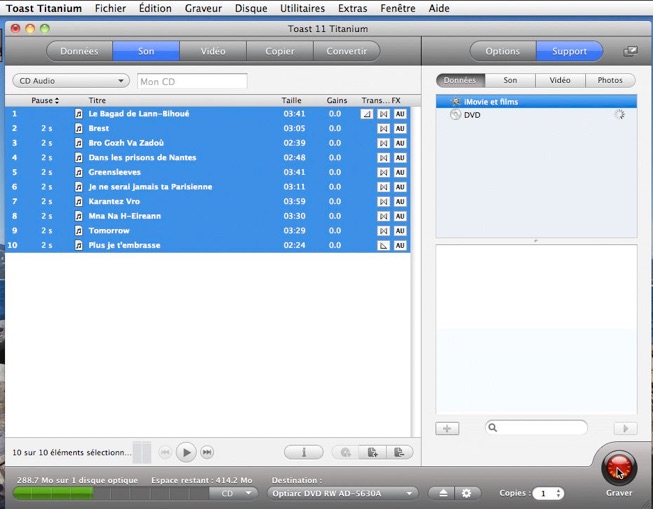
Task: Click the add files icon in bottom toolbar
Action: click(372, 452)
